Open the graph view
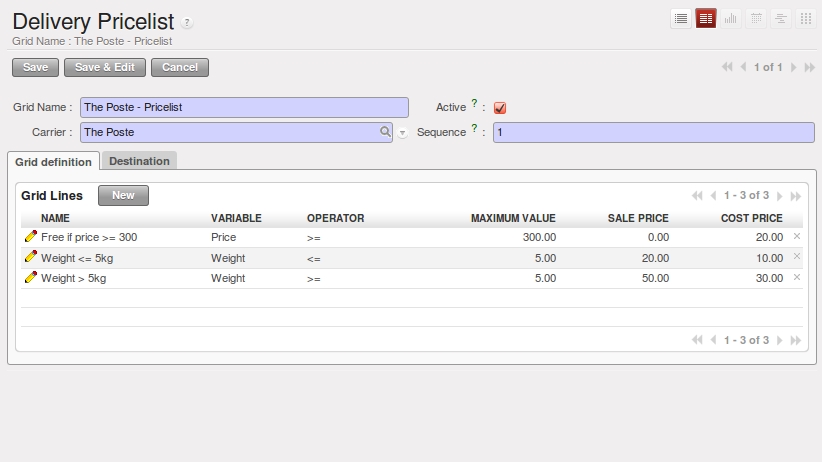The height and width of the screenshot is (462, 822). point(731,18)
